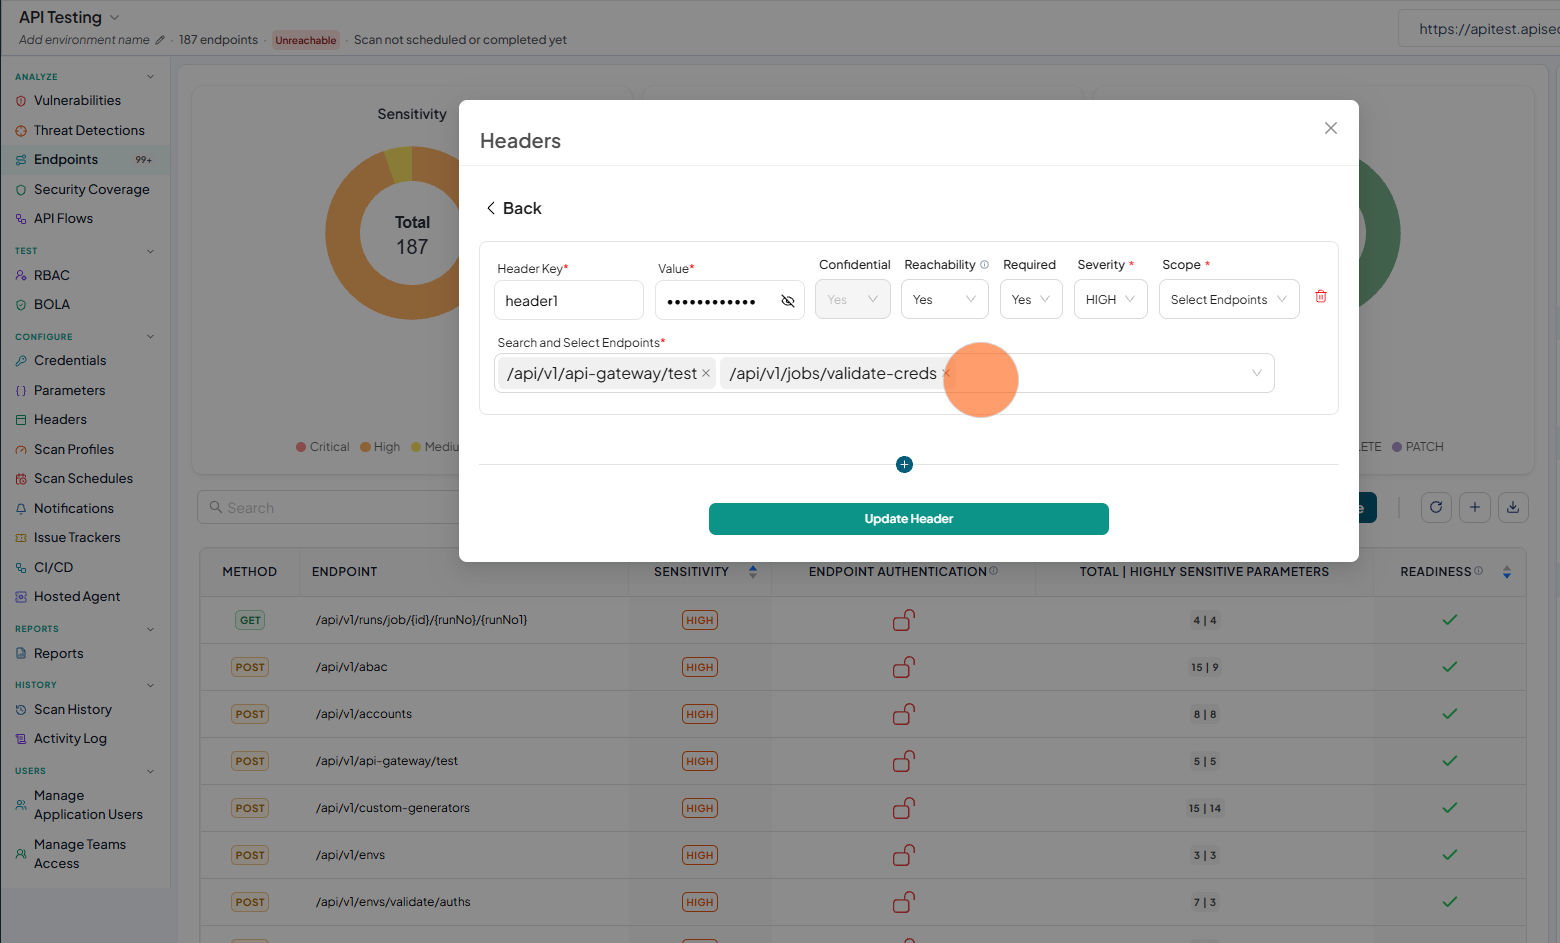Viewport: 1560px width, 943px height.
Task: Open the Endpoint Authentication info icon
Action: 993,571
